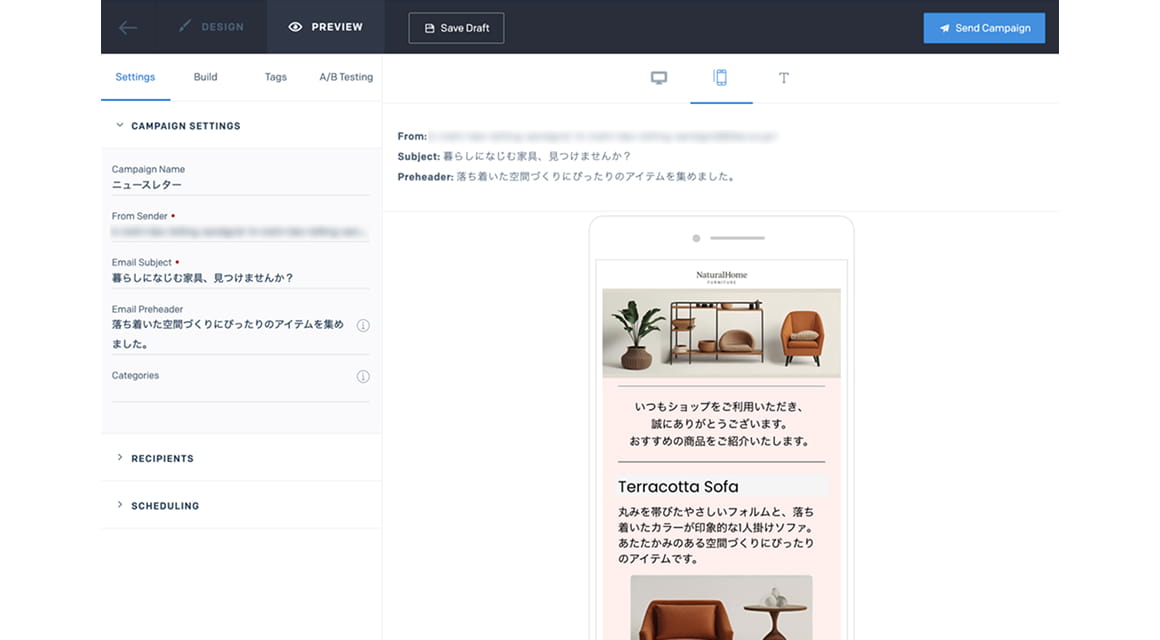Screen dimensions: 1160x640
Task: Click the Campaign Name input field
Action: 240,185
